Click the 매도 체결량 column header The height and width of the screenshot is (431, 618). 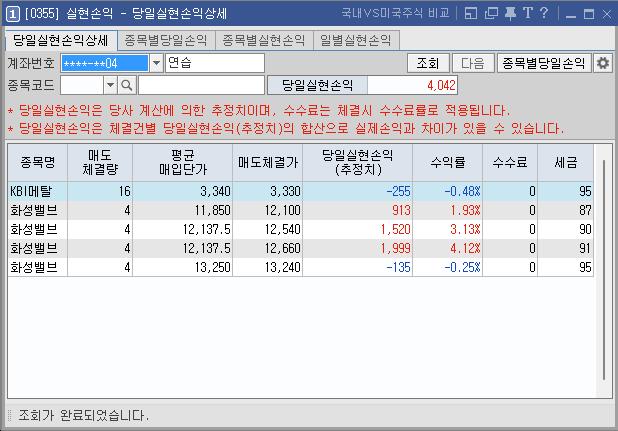[x=100, y=162]
